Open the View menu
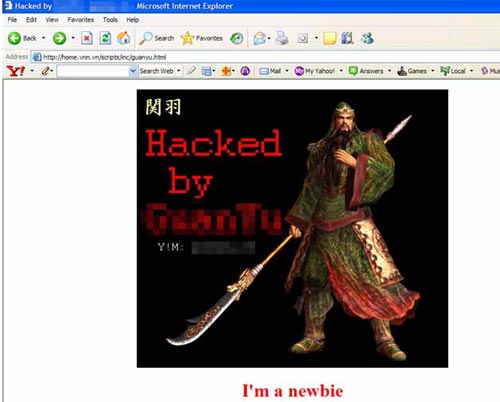Viewport: 500px width, 402px height. pyautogui.click(x=52, y=20)
